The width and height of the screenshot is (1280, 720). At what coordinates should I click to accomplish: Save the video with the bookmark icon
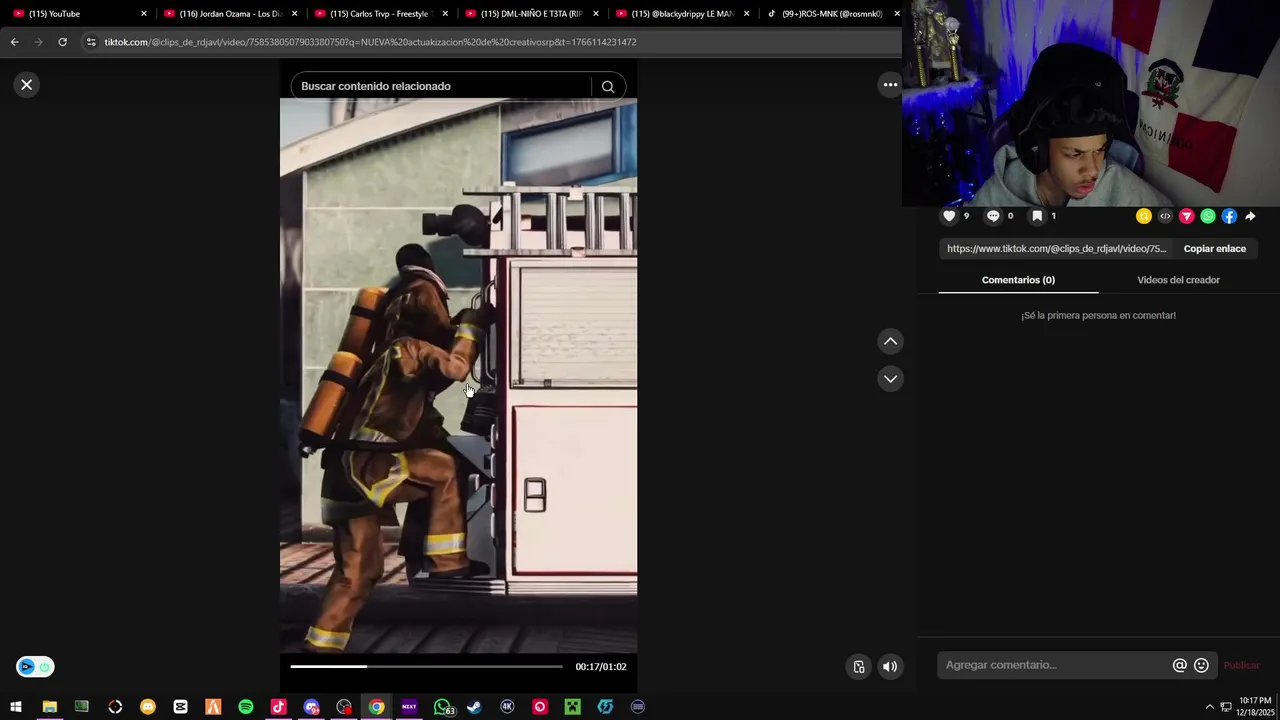pos(1037,216)
